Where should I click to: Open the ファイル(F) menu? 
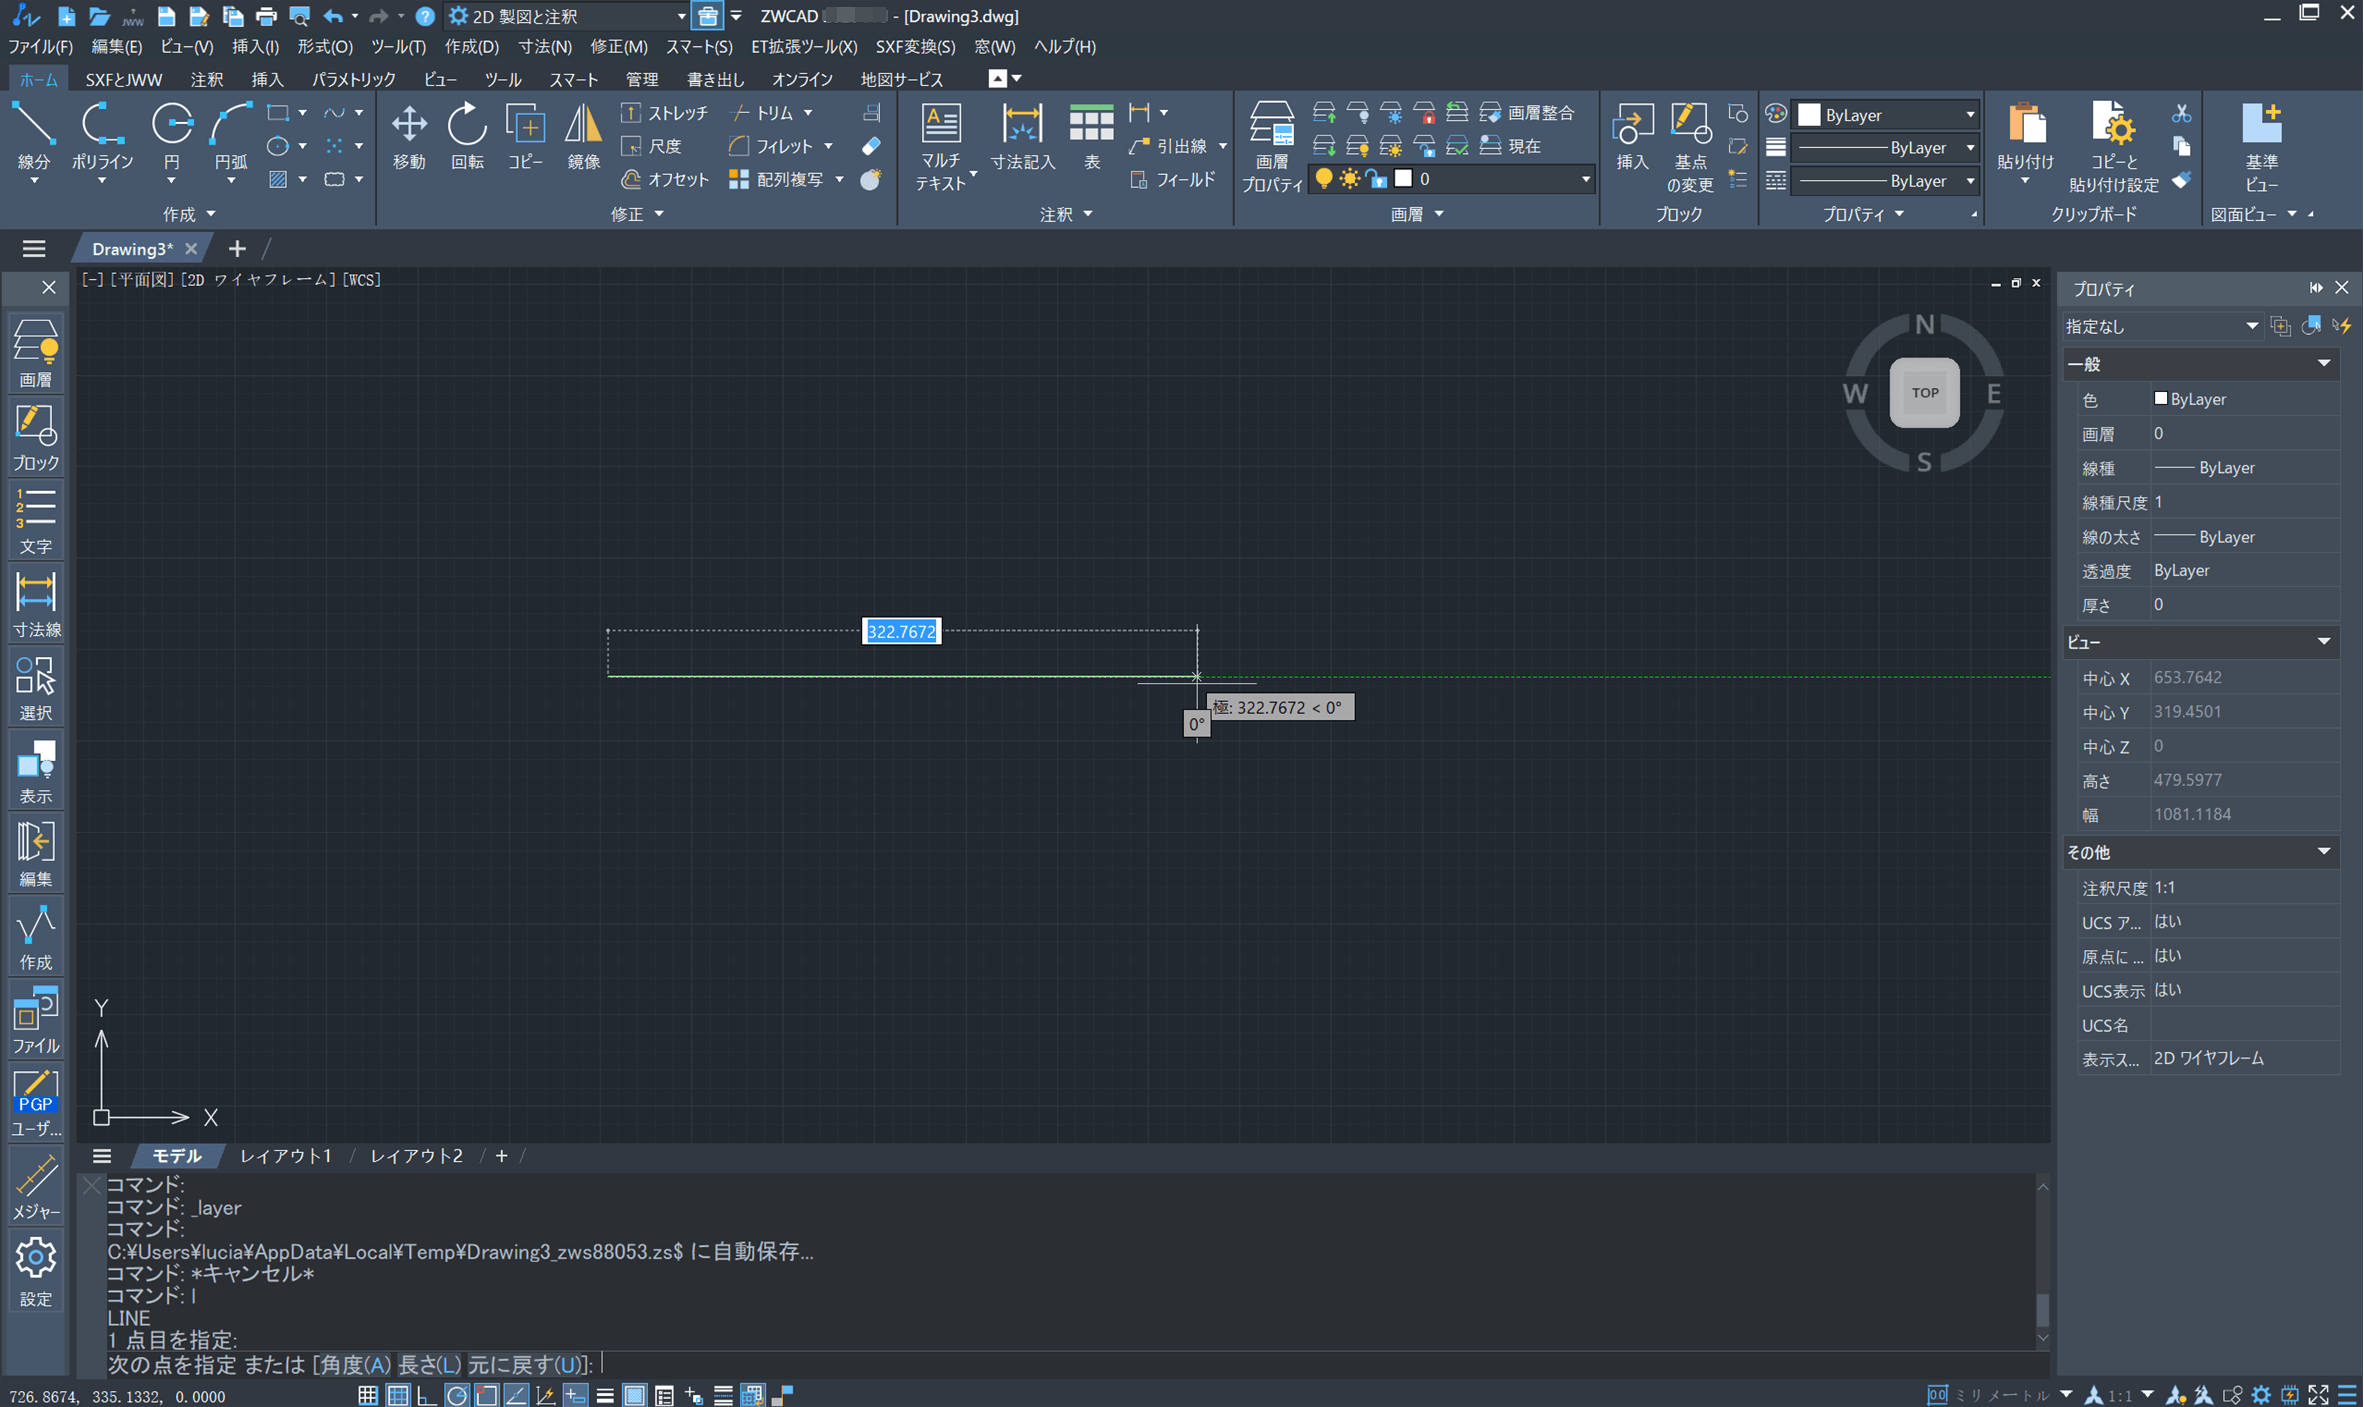(40, 46)
